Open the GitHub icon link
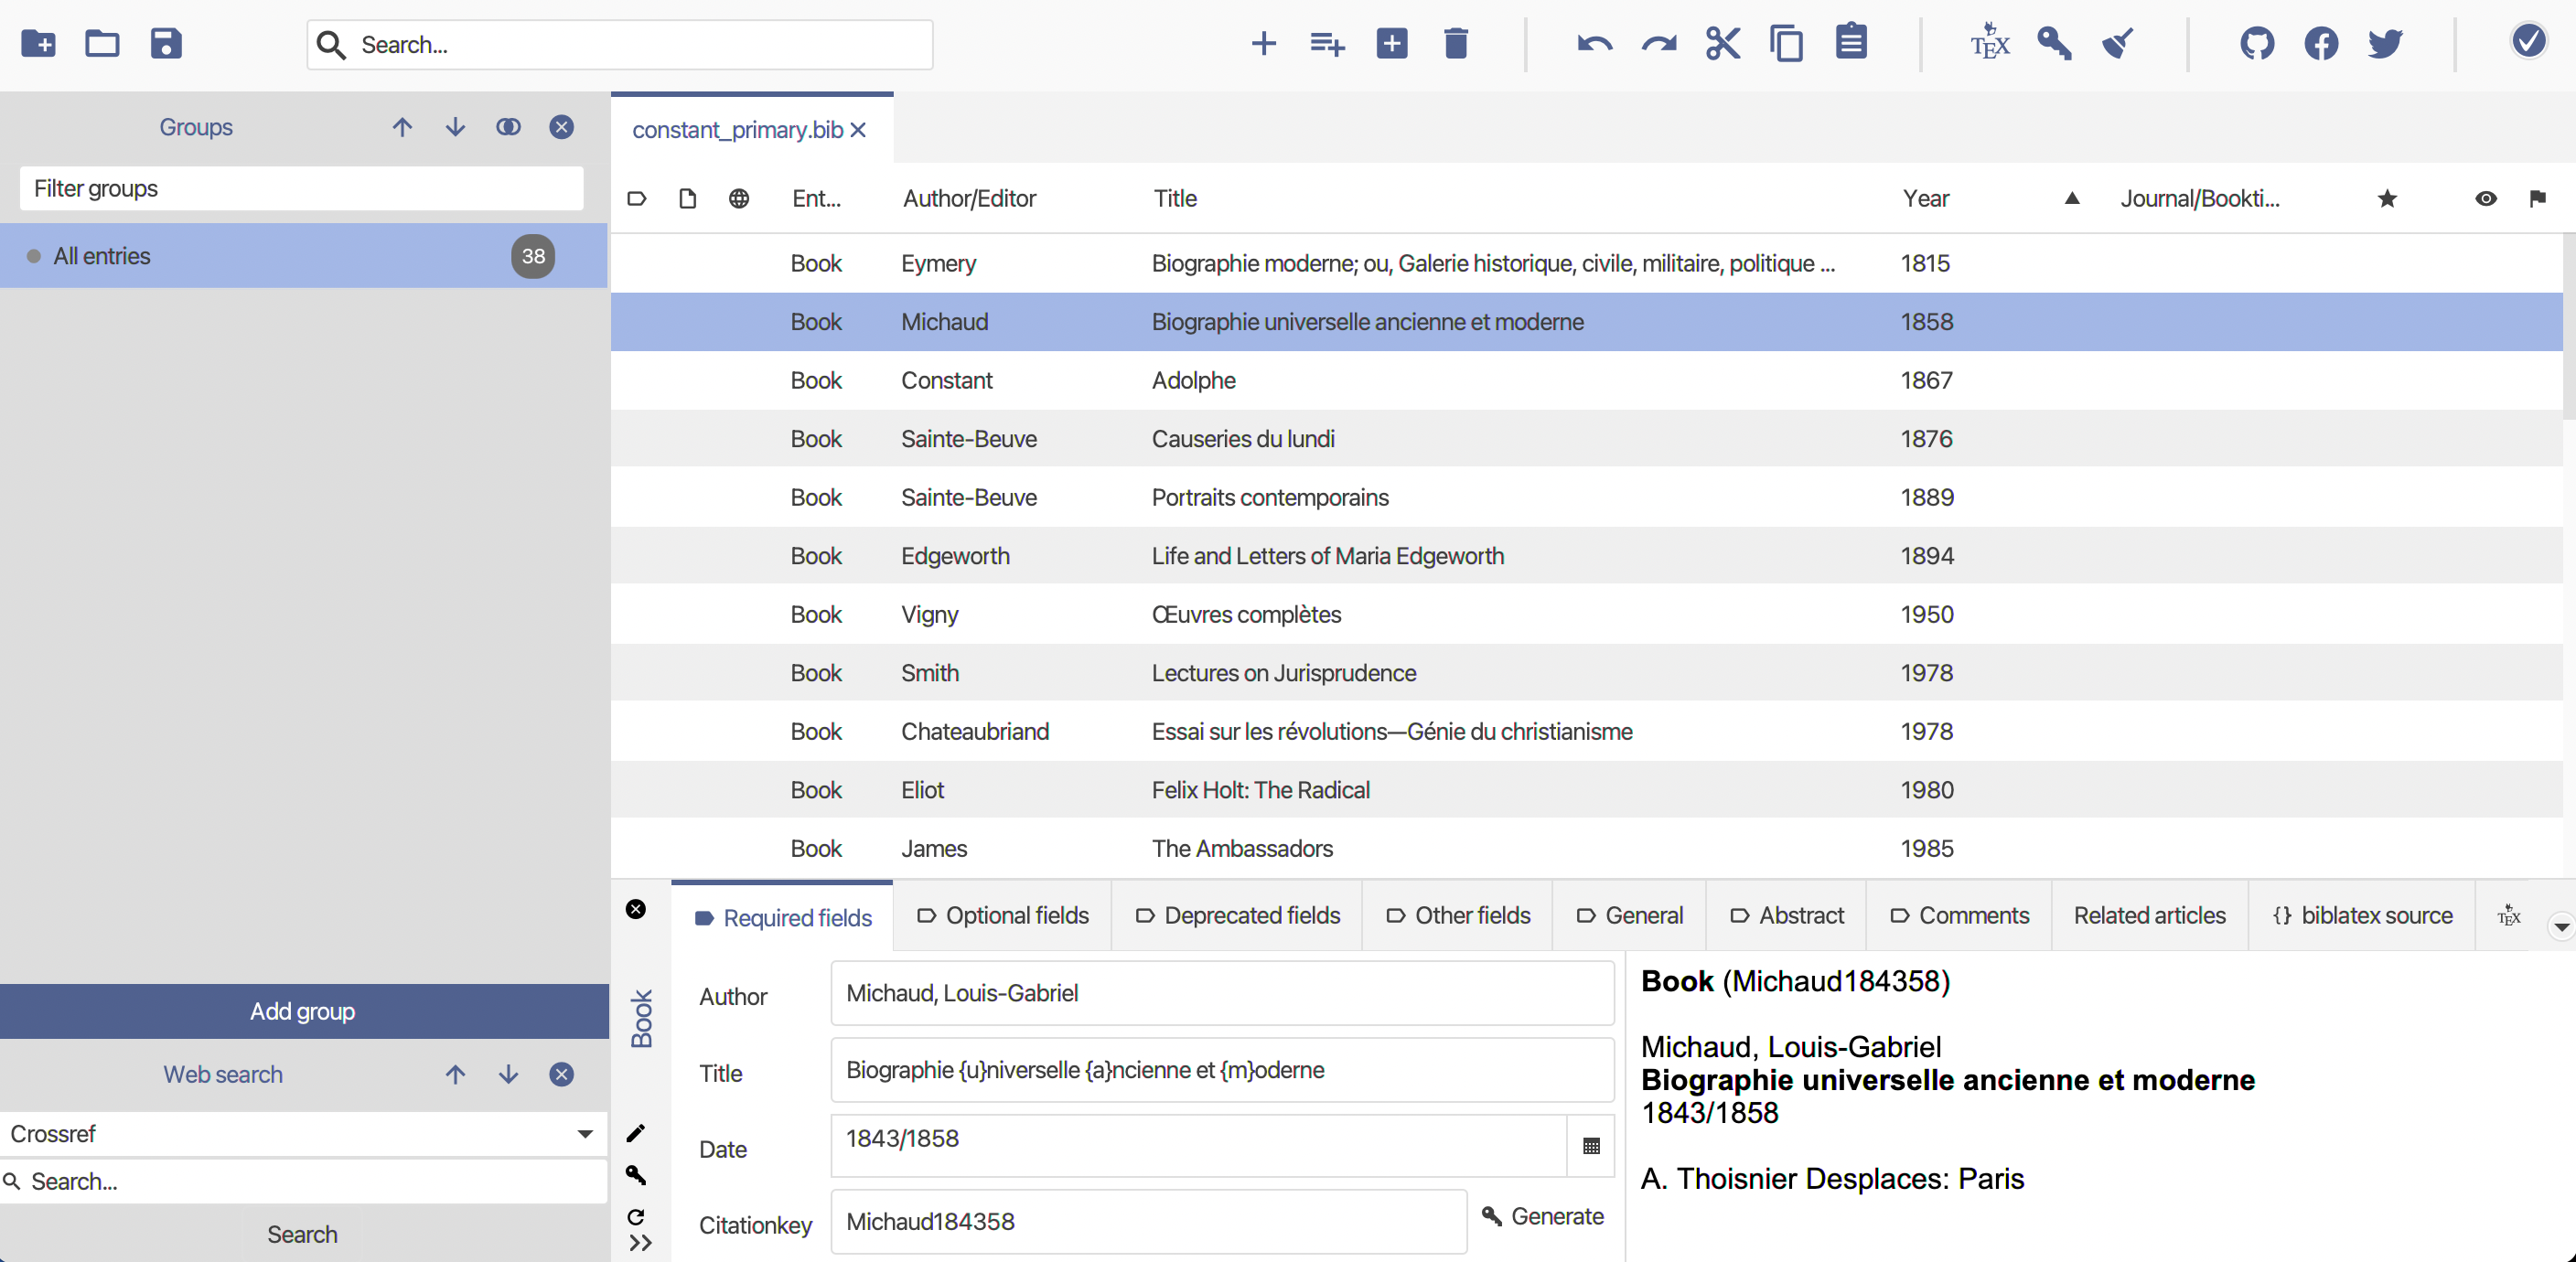This screenshot has height=1262, width=2576. pos(2257,44)
